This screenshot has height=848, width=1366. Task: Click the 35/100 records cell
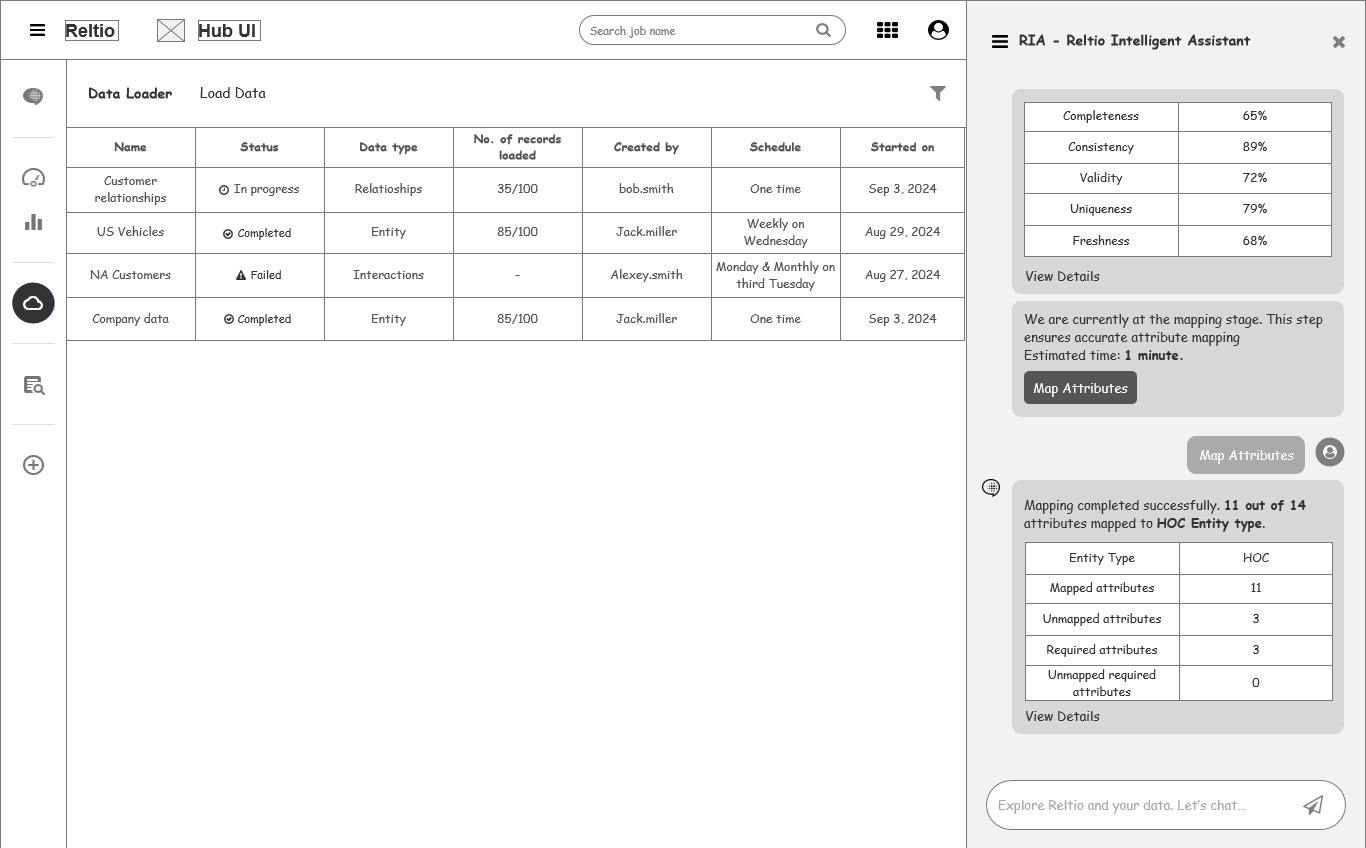pyautogui.click(x=517, y=189)
